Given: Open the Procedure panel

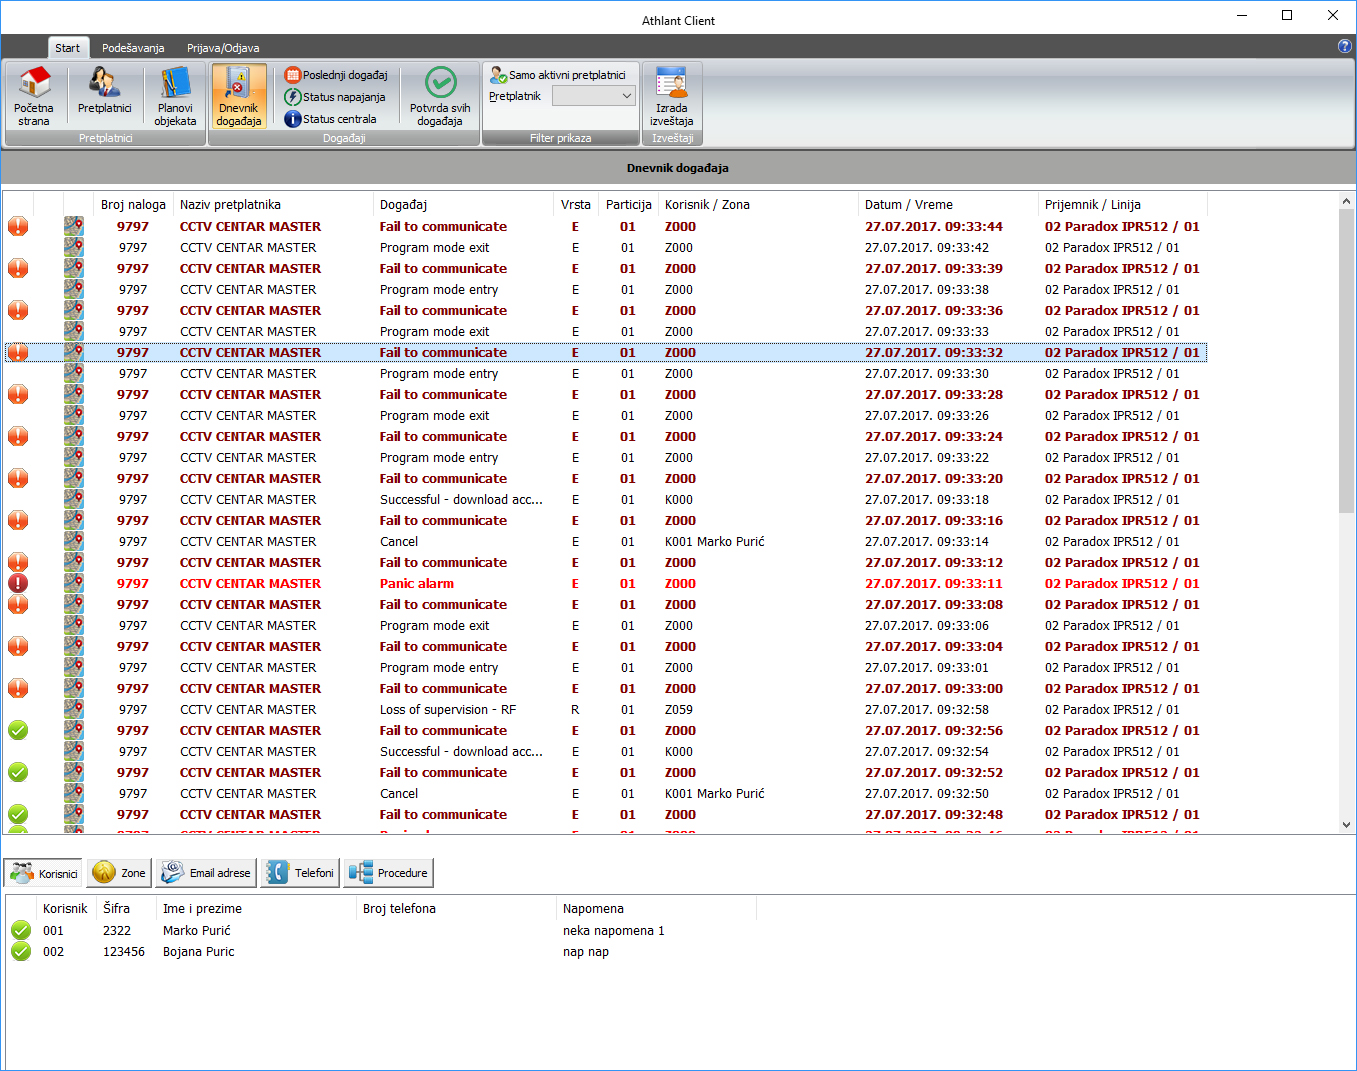Looking at the screenshot, I should pyautogui.click(x=388, y=873).
